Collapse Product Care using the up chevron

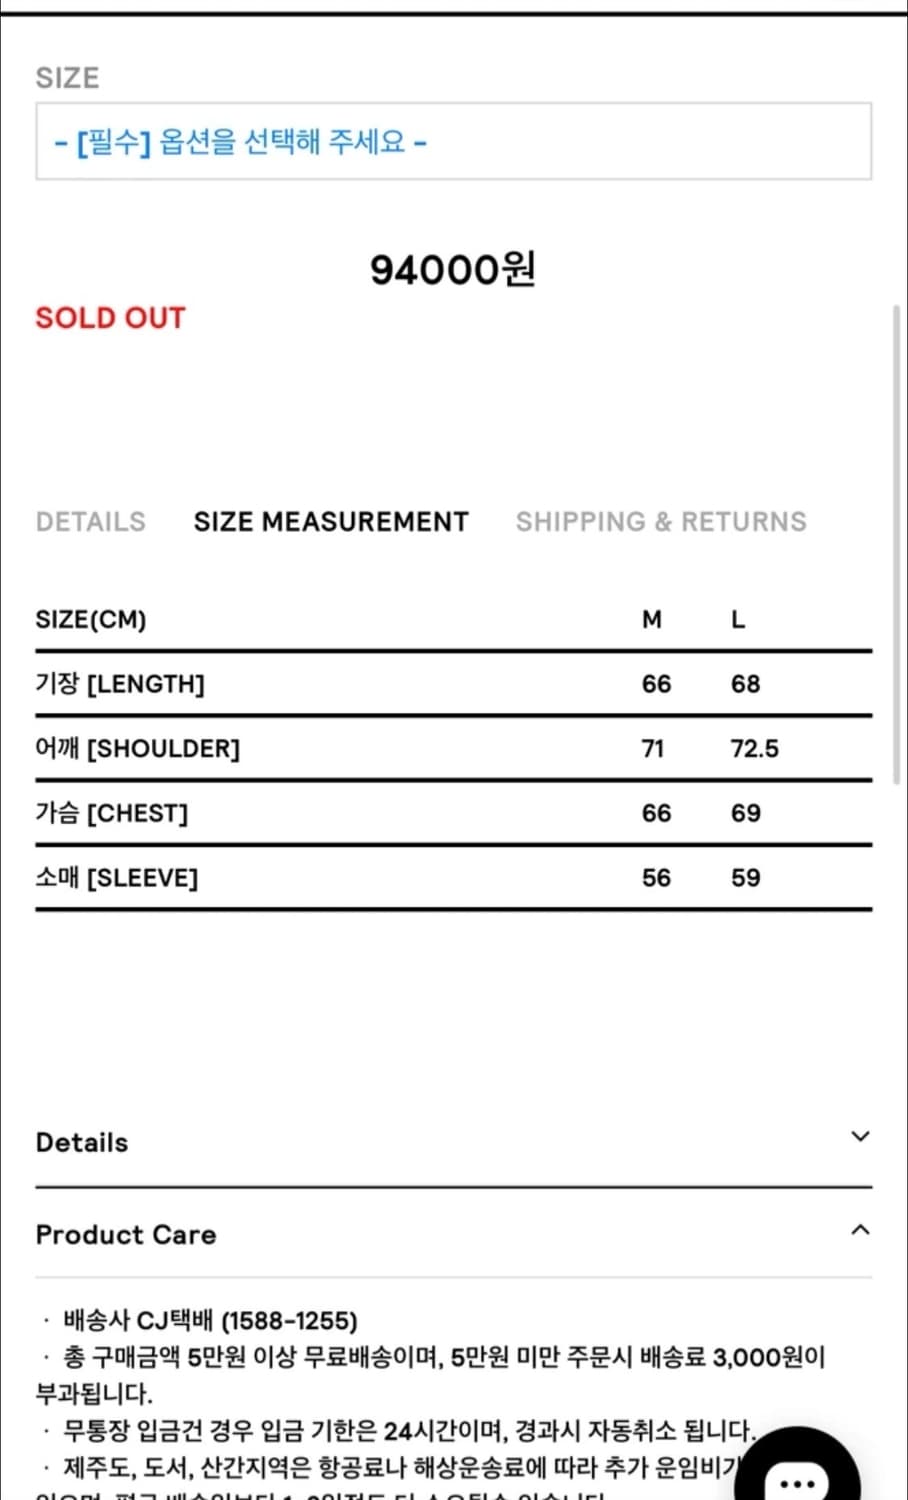tap(860, 1230)
